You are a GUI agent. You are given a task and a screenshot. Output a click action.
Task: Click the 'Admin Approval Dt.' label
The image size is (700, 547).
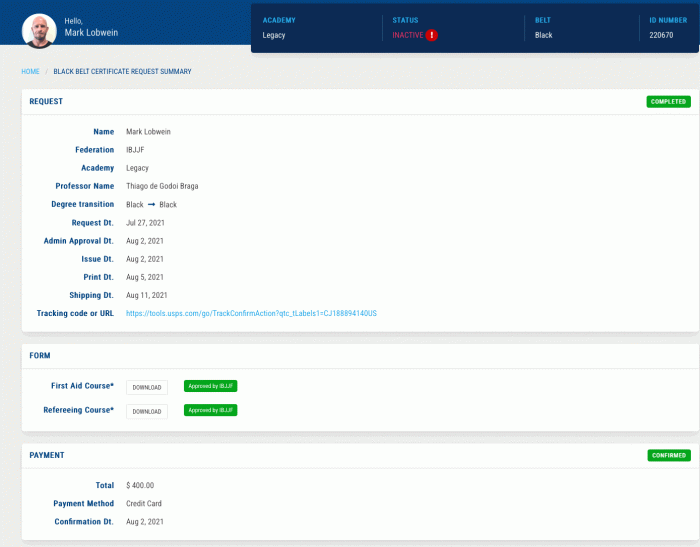pyautogui.click(x=79, y=241)
